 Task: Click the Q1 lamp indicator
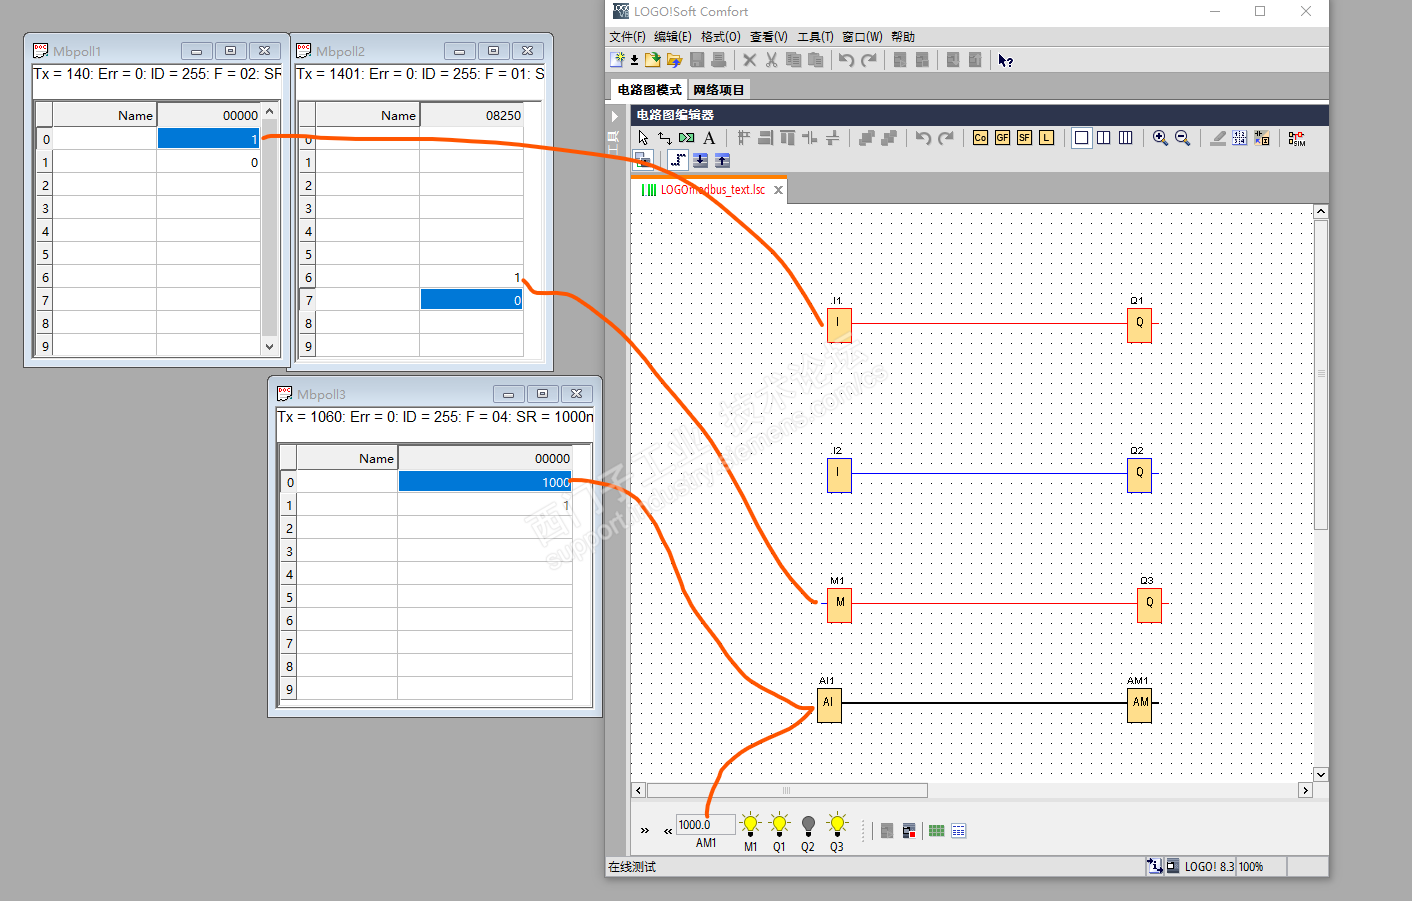tap(779, 825)
